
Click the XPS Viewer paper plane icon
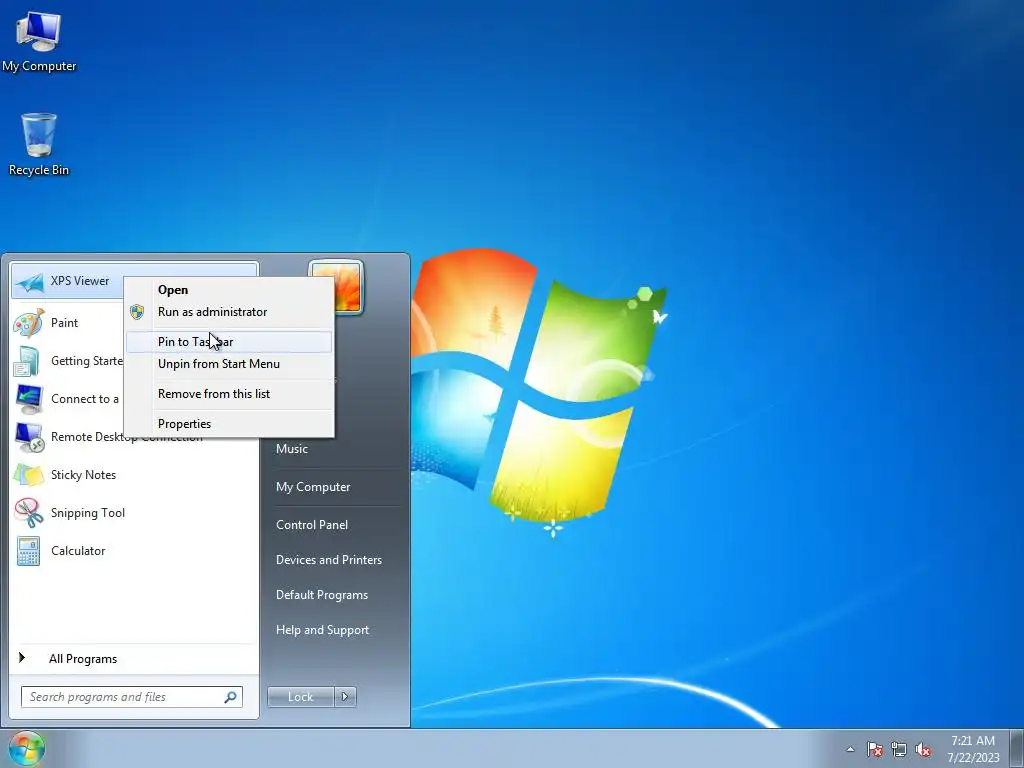(x=29, y=282)
